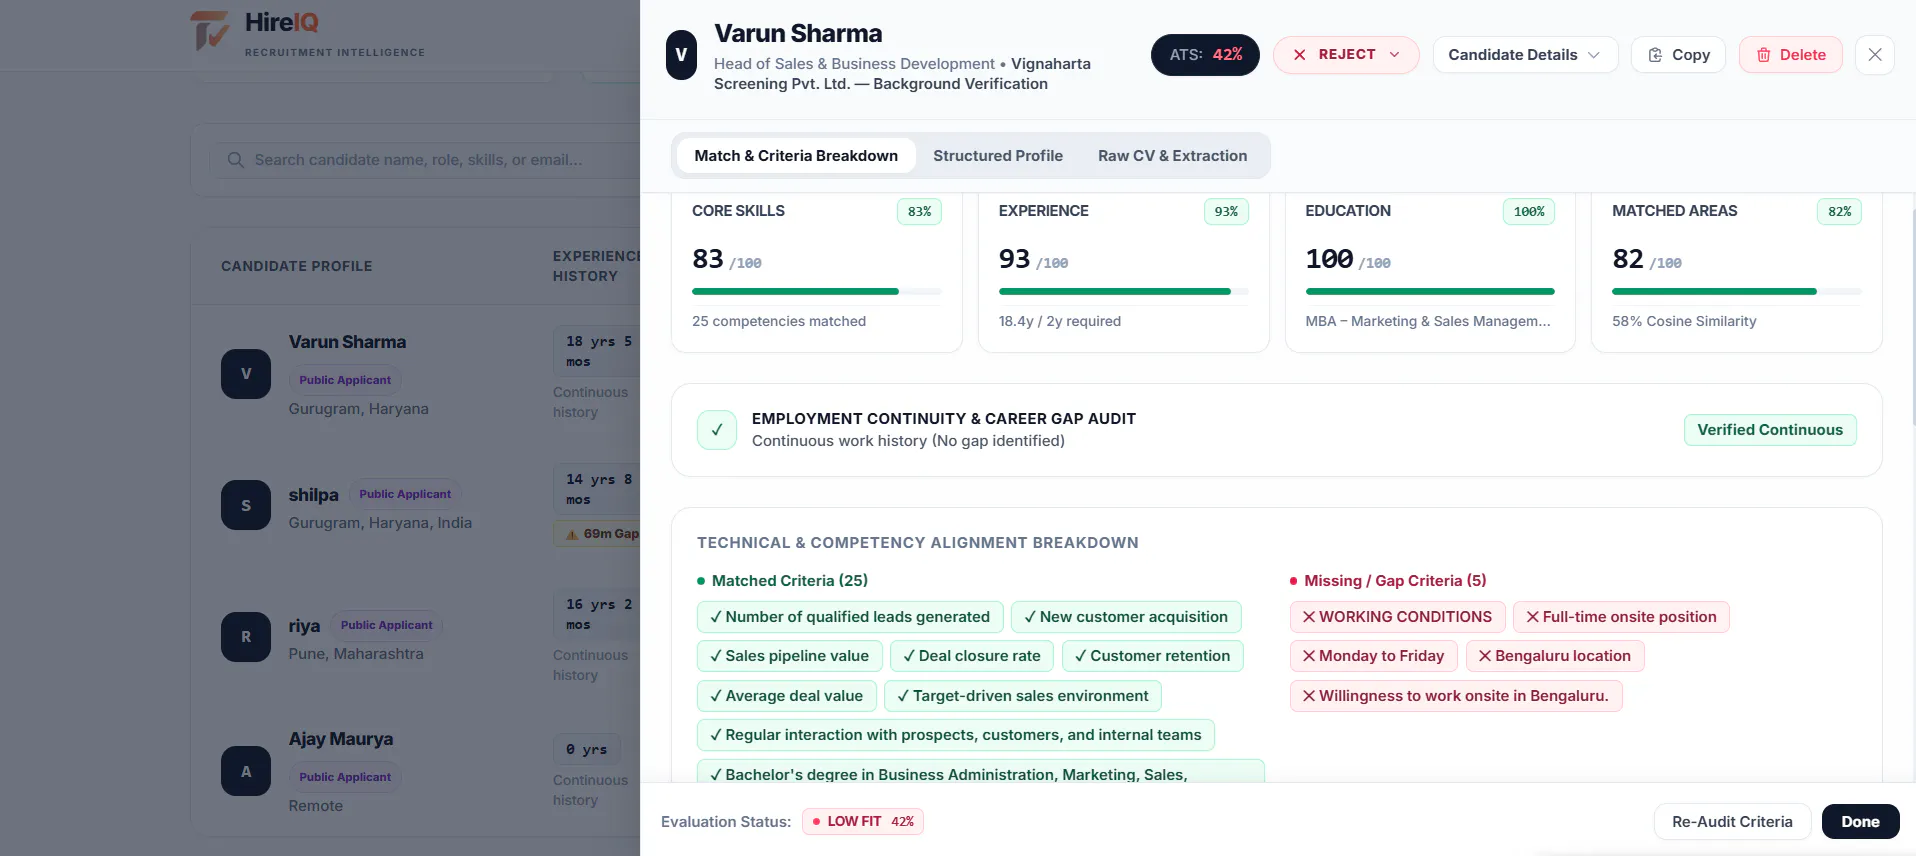1916x856 pixels.
Task: Expand the Candidate Details dropdown
Action: [x=1525, y=55]
